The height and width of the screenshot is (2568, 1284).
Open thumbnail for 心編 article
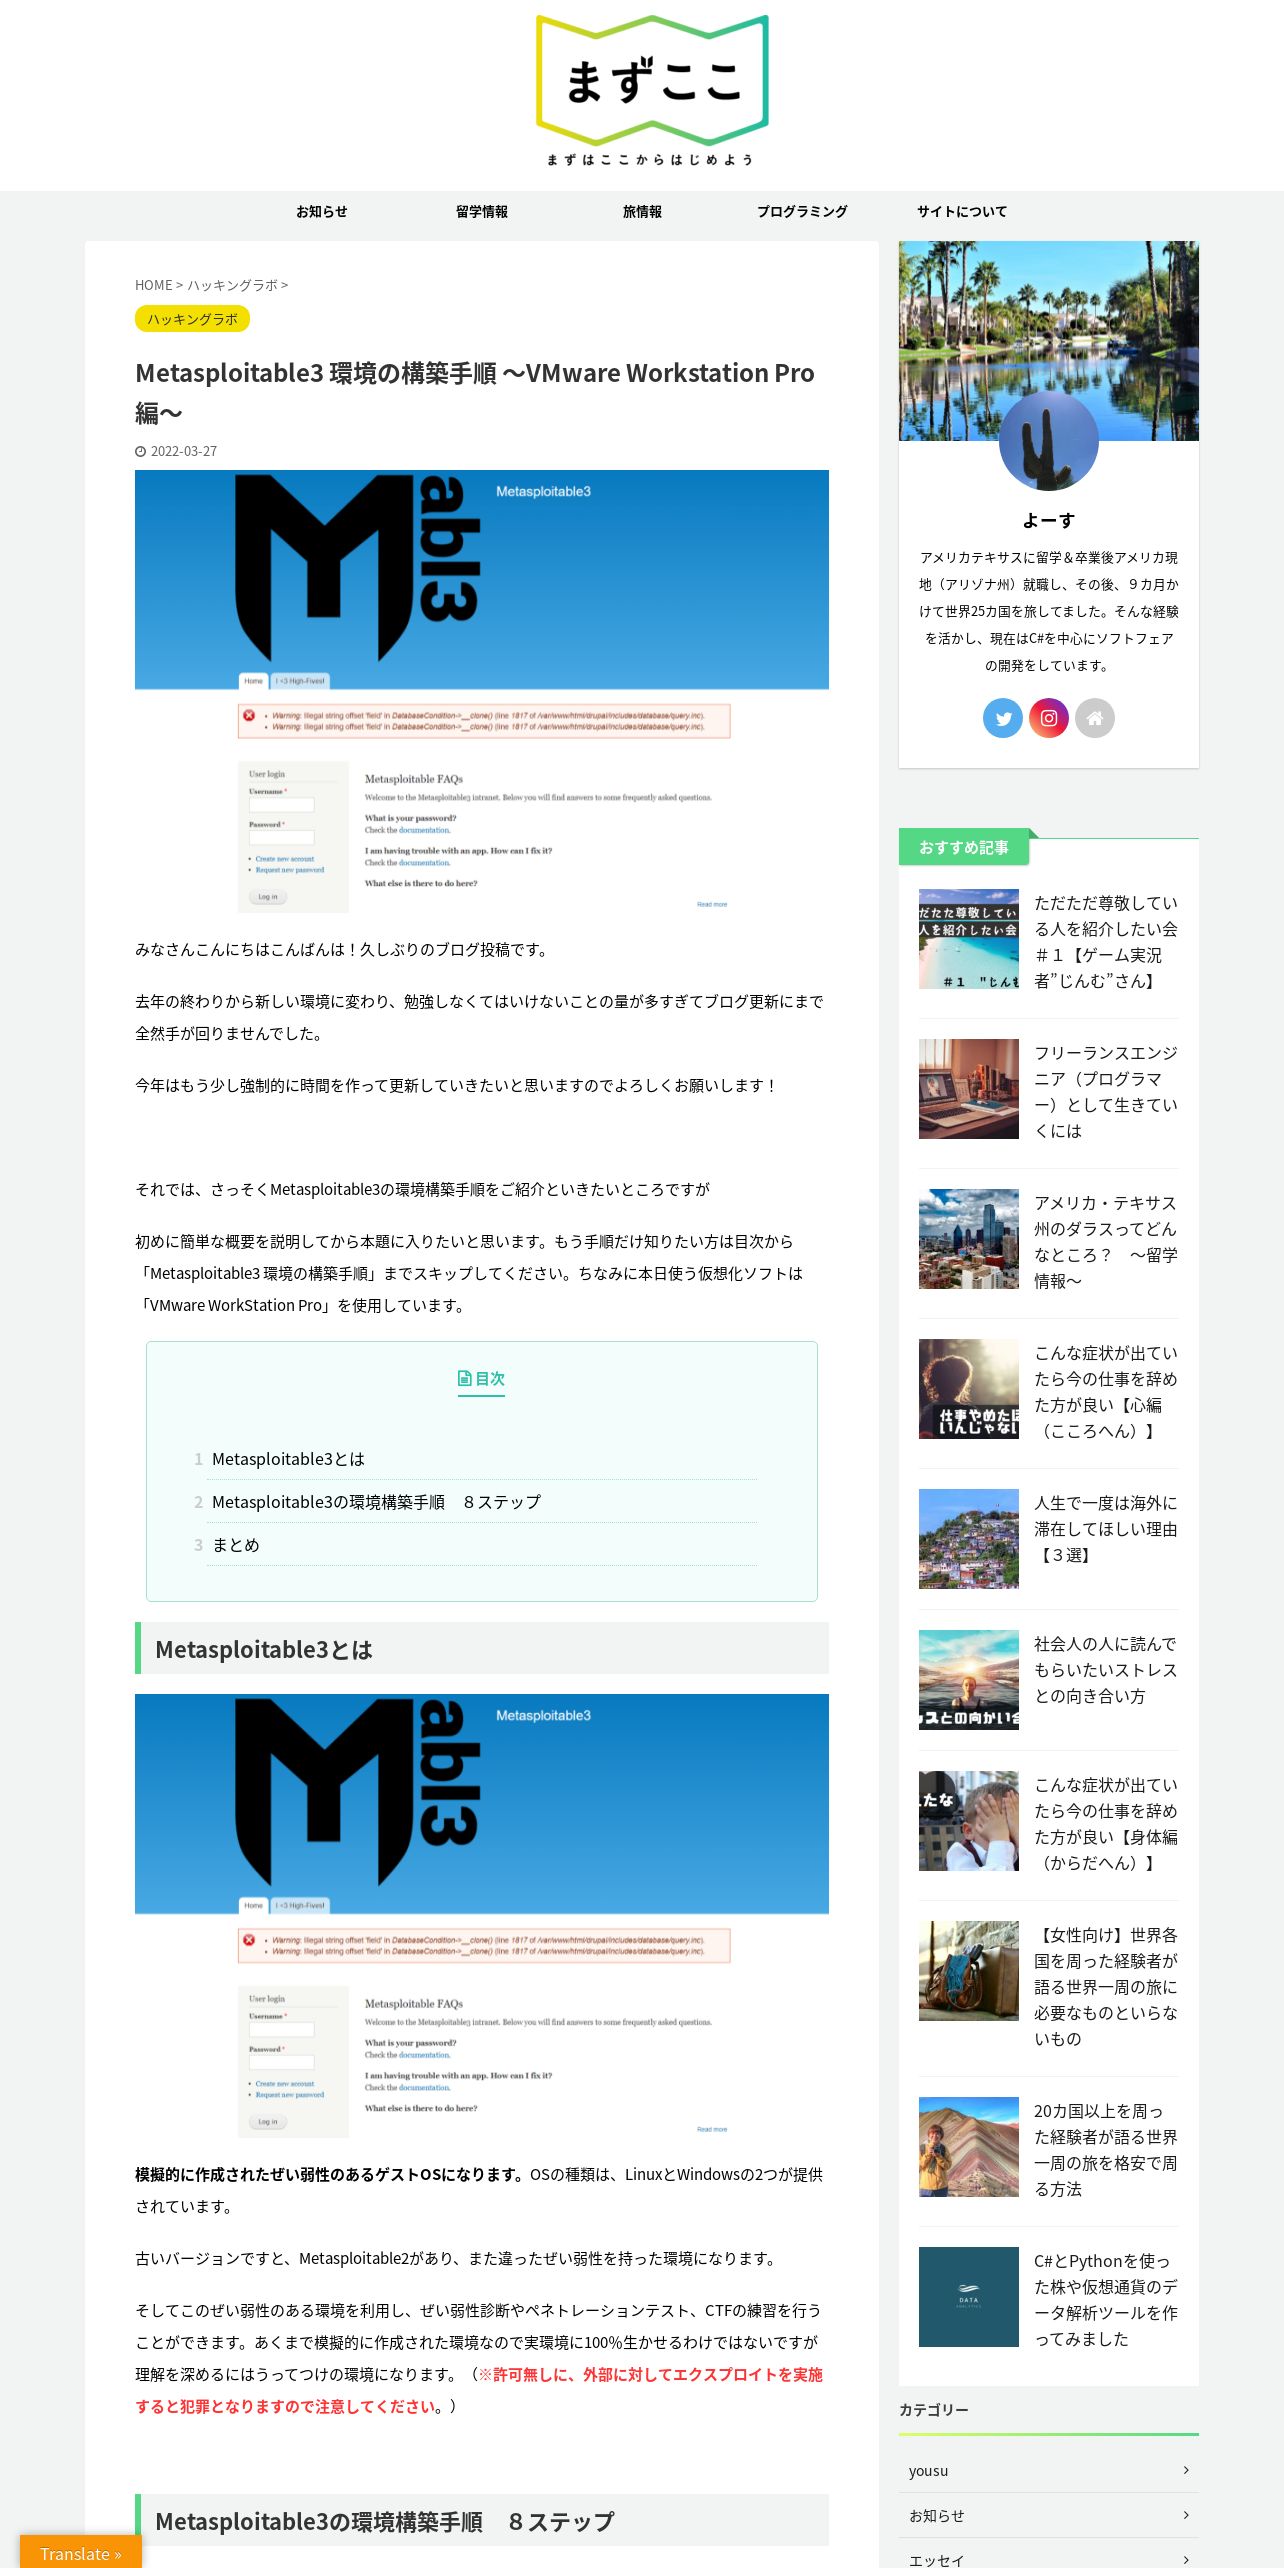(x=969, y=1389)
